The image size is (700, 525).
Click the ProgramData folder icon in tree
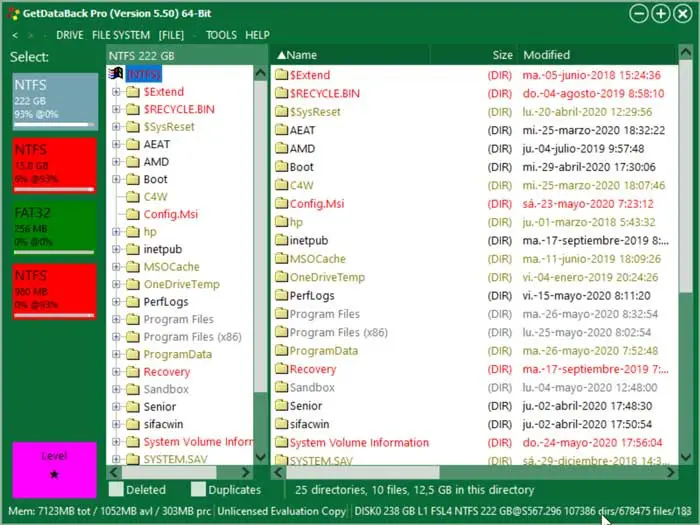tap(133, 354)
